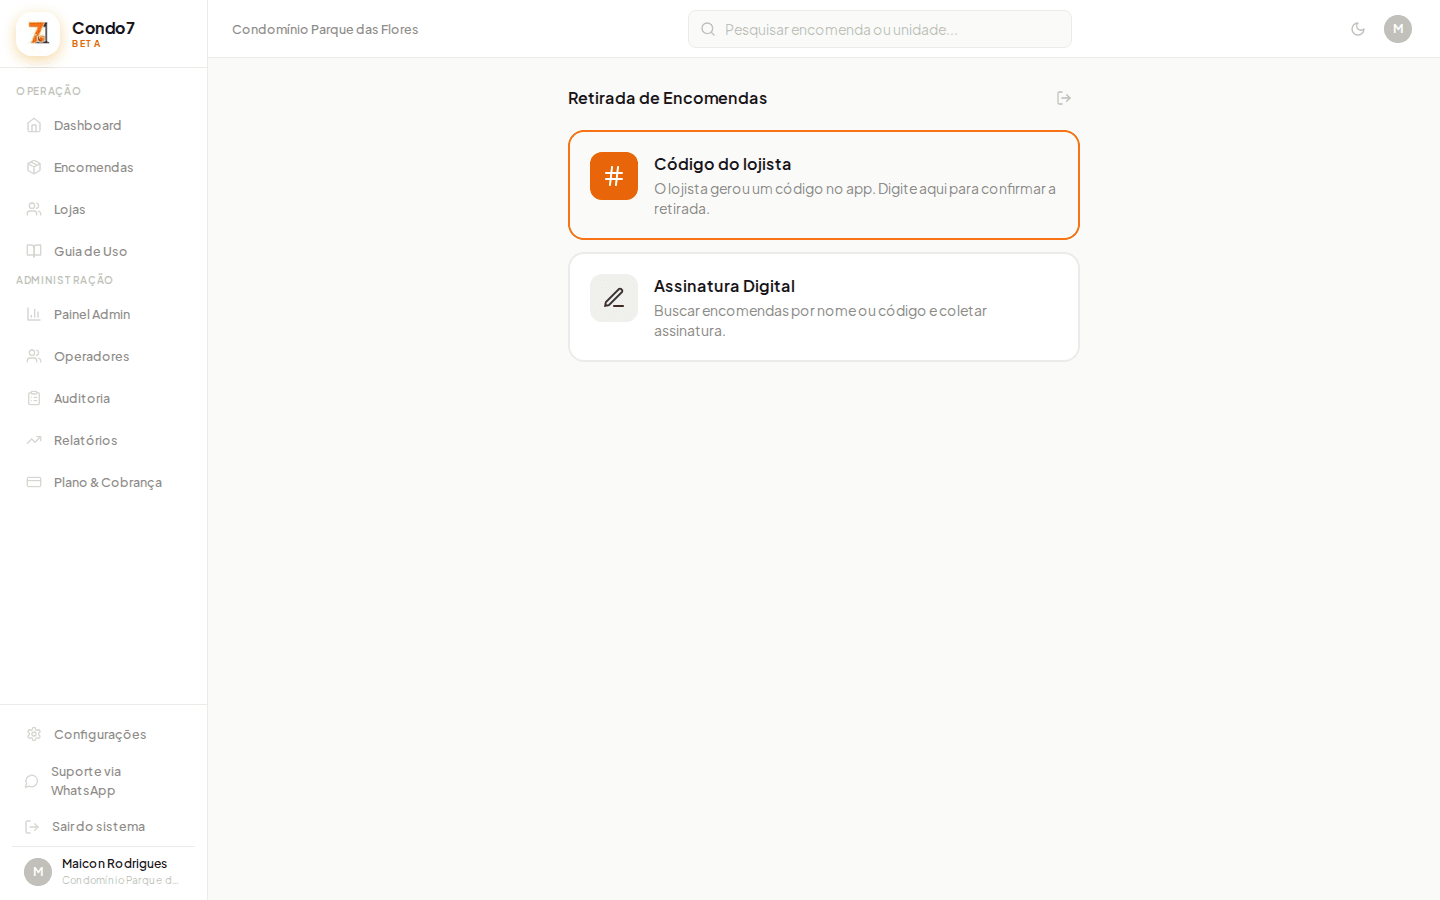Click the pen signature icon
1440x900 pixels.
tap(614, 298)
